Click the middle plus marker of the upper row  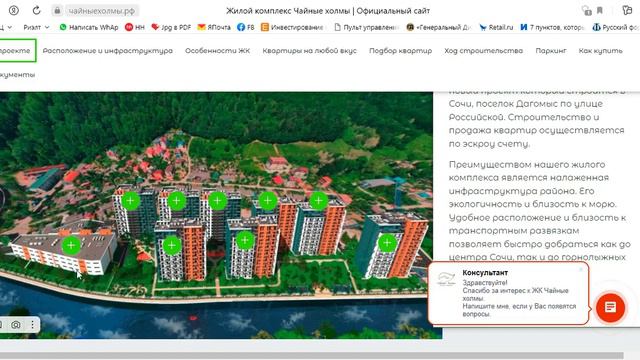point(218,200)
